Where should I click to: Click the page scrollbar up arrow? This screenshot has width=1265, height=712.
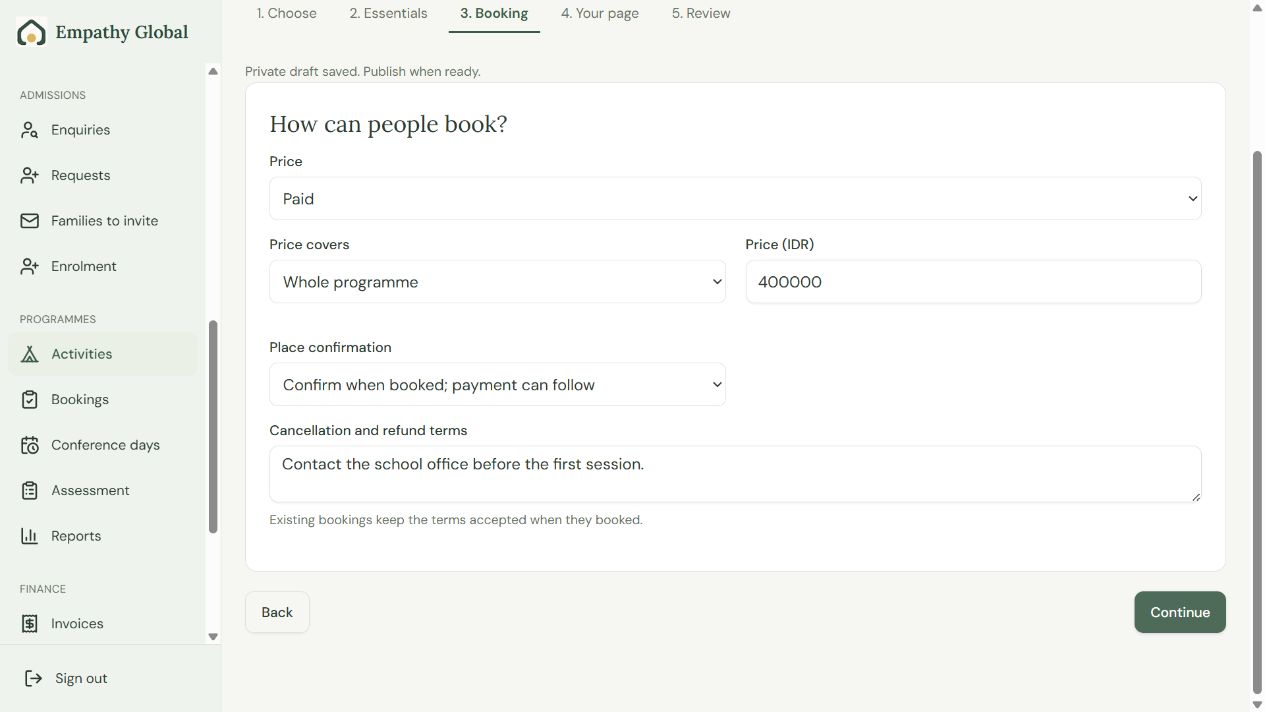(1257, 7)
